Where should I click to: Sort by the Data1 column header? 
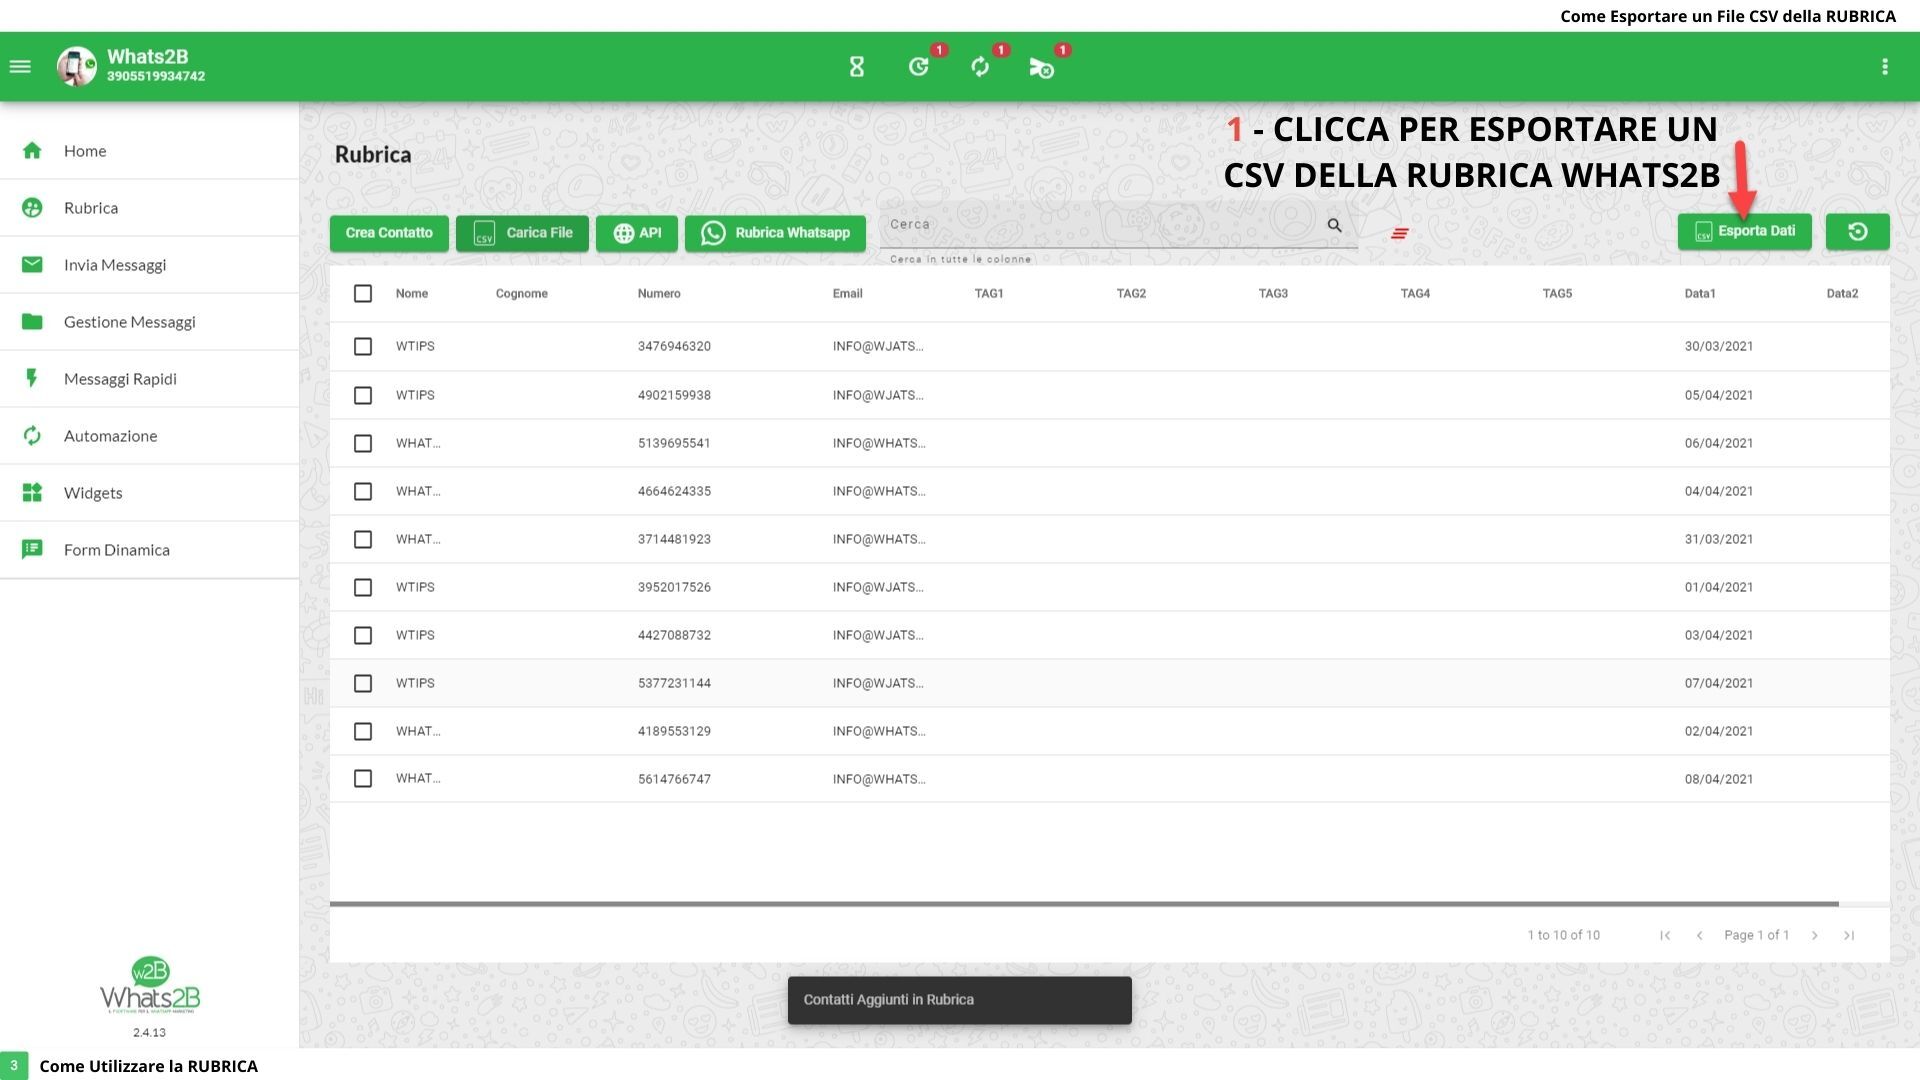click(x=1700, y=294)
